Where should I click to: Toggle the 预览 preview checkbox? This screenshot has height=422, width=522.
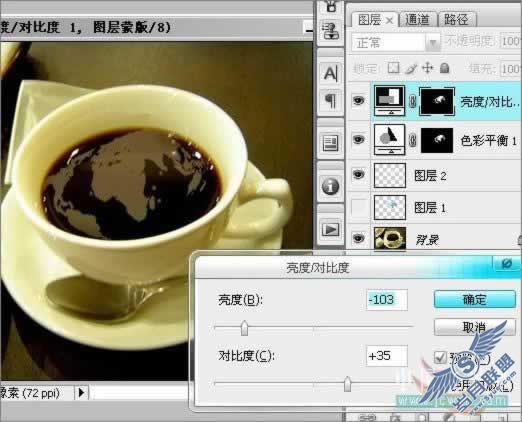(x=440, y=357)
